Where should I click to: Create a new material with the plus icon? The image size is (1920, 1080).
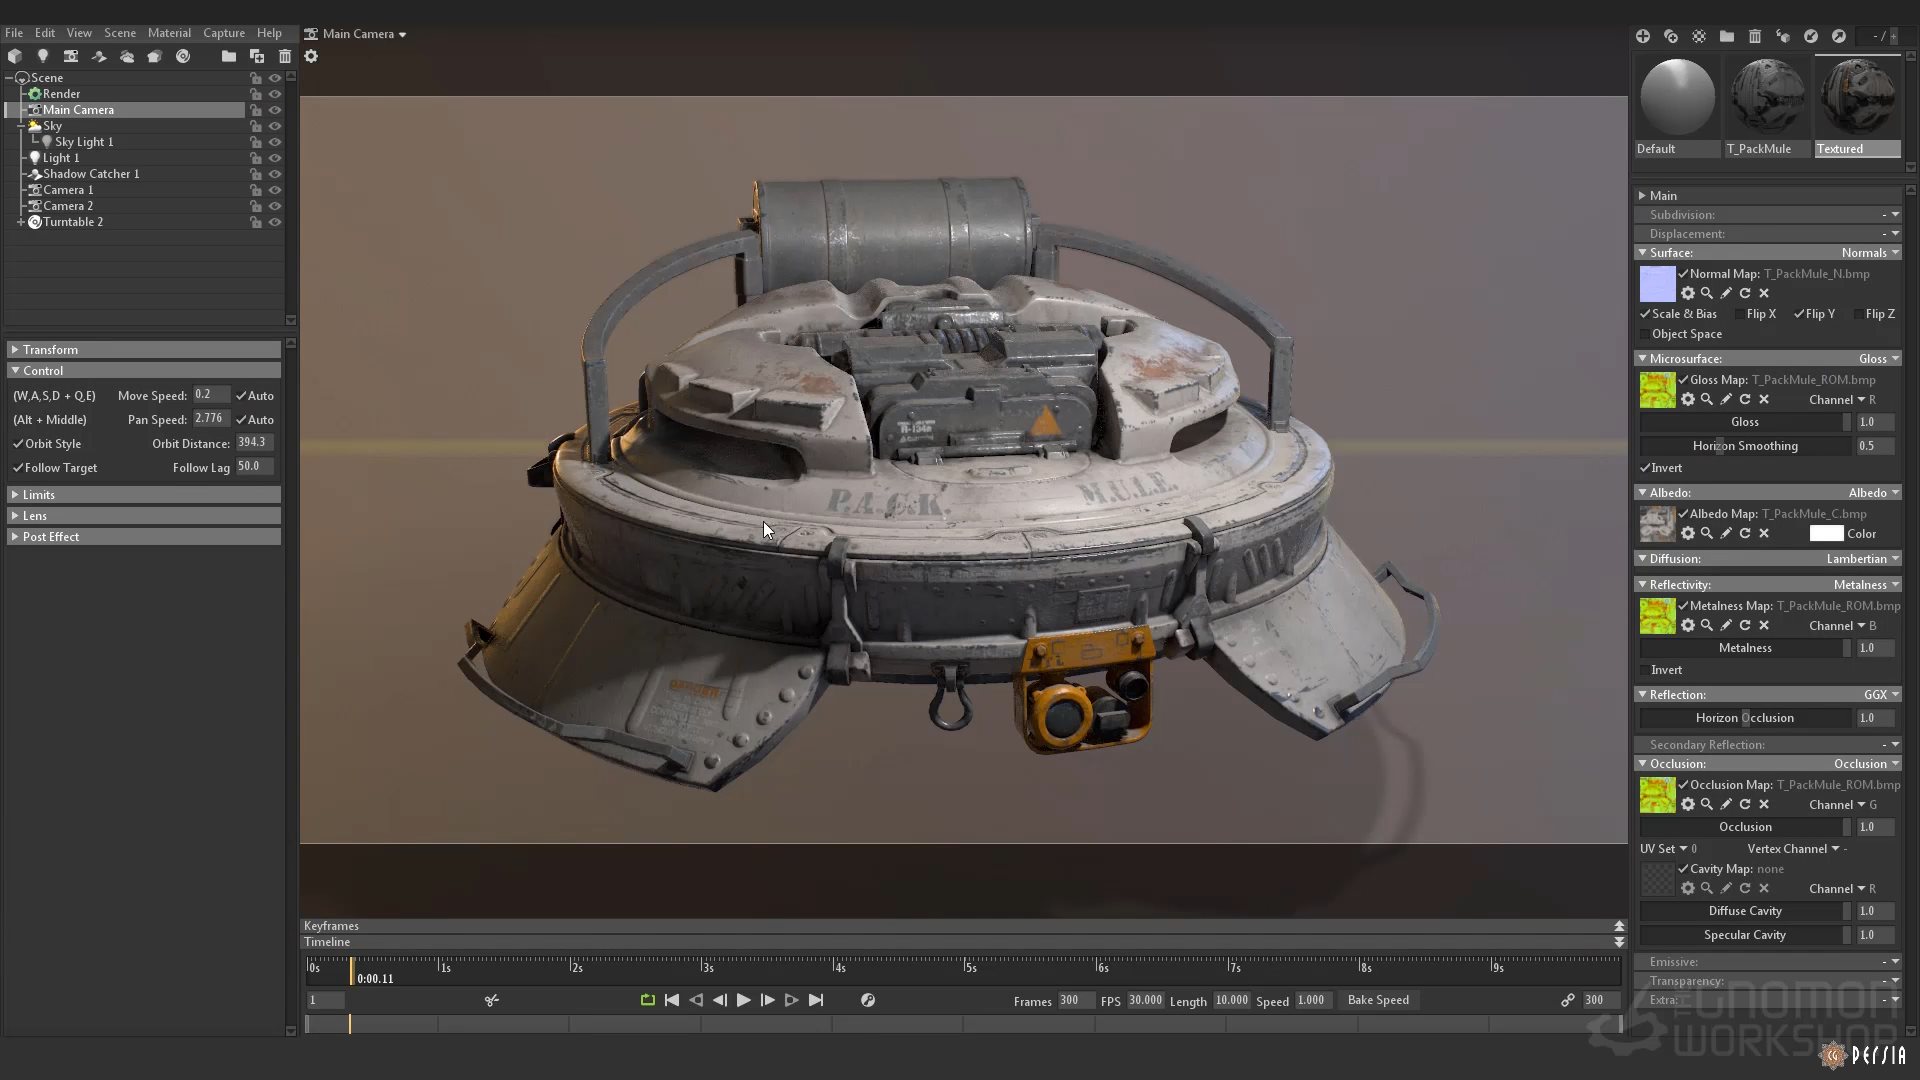coord(1643,36)
